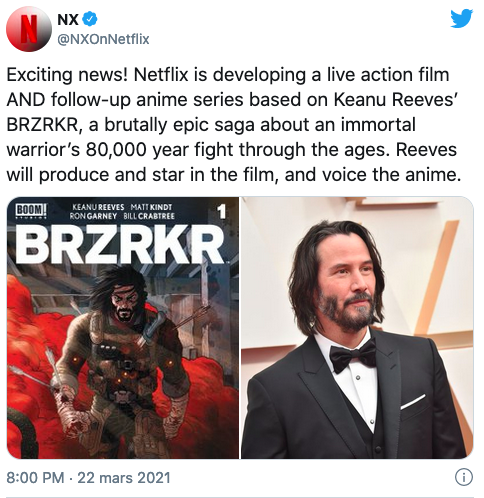The height and width of the screenshot is (498, 484).
Task: Select the word BRZRKR in tweet text
Action: click(42, 125)
